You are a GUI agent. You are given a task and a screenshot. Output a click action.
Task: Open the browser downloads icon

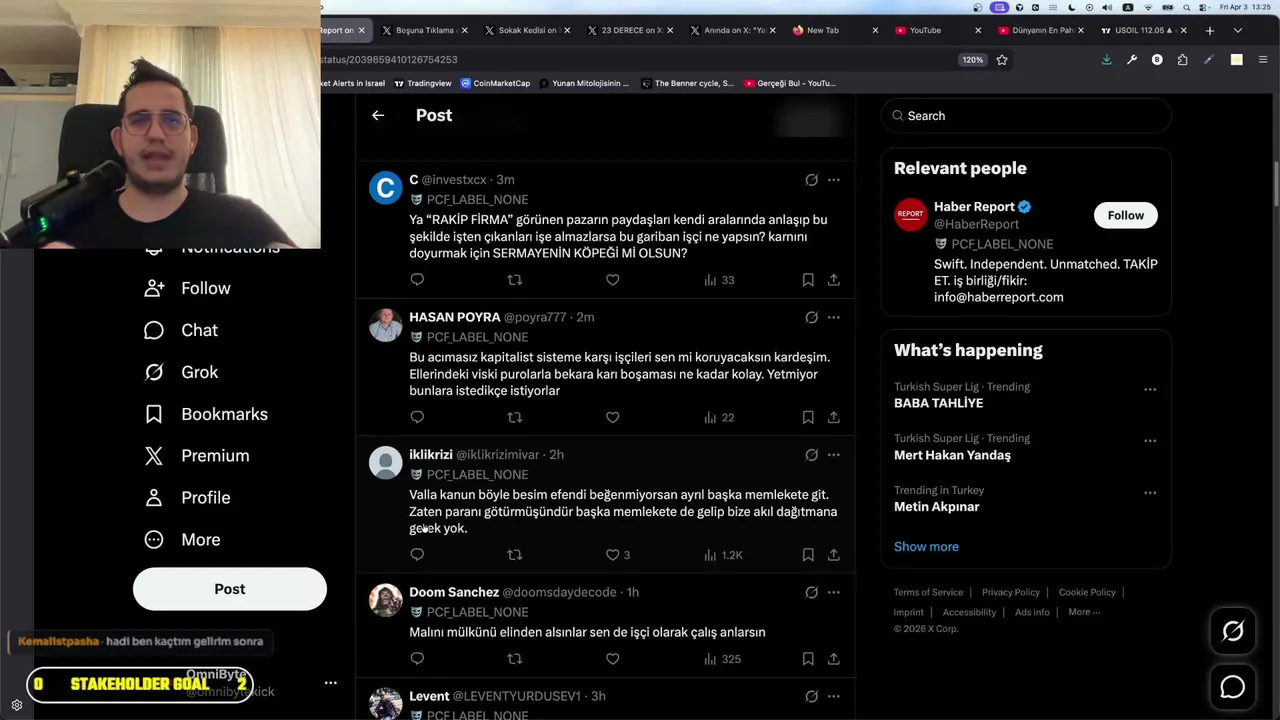click(1106, 60)
